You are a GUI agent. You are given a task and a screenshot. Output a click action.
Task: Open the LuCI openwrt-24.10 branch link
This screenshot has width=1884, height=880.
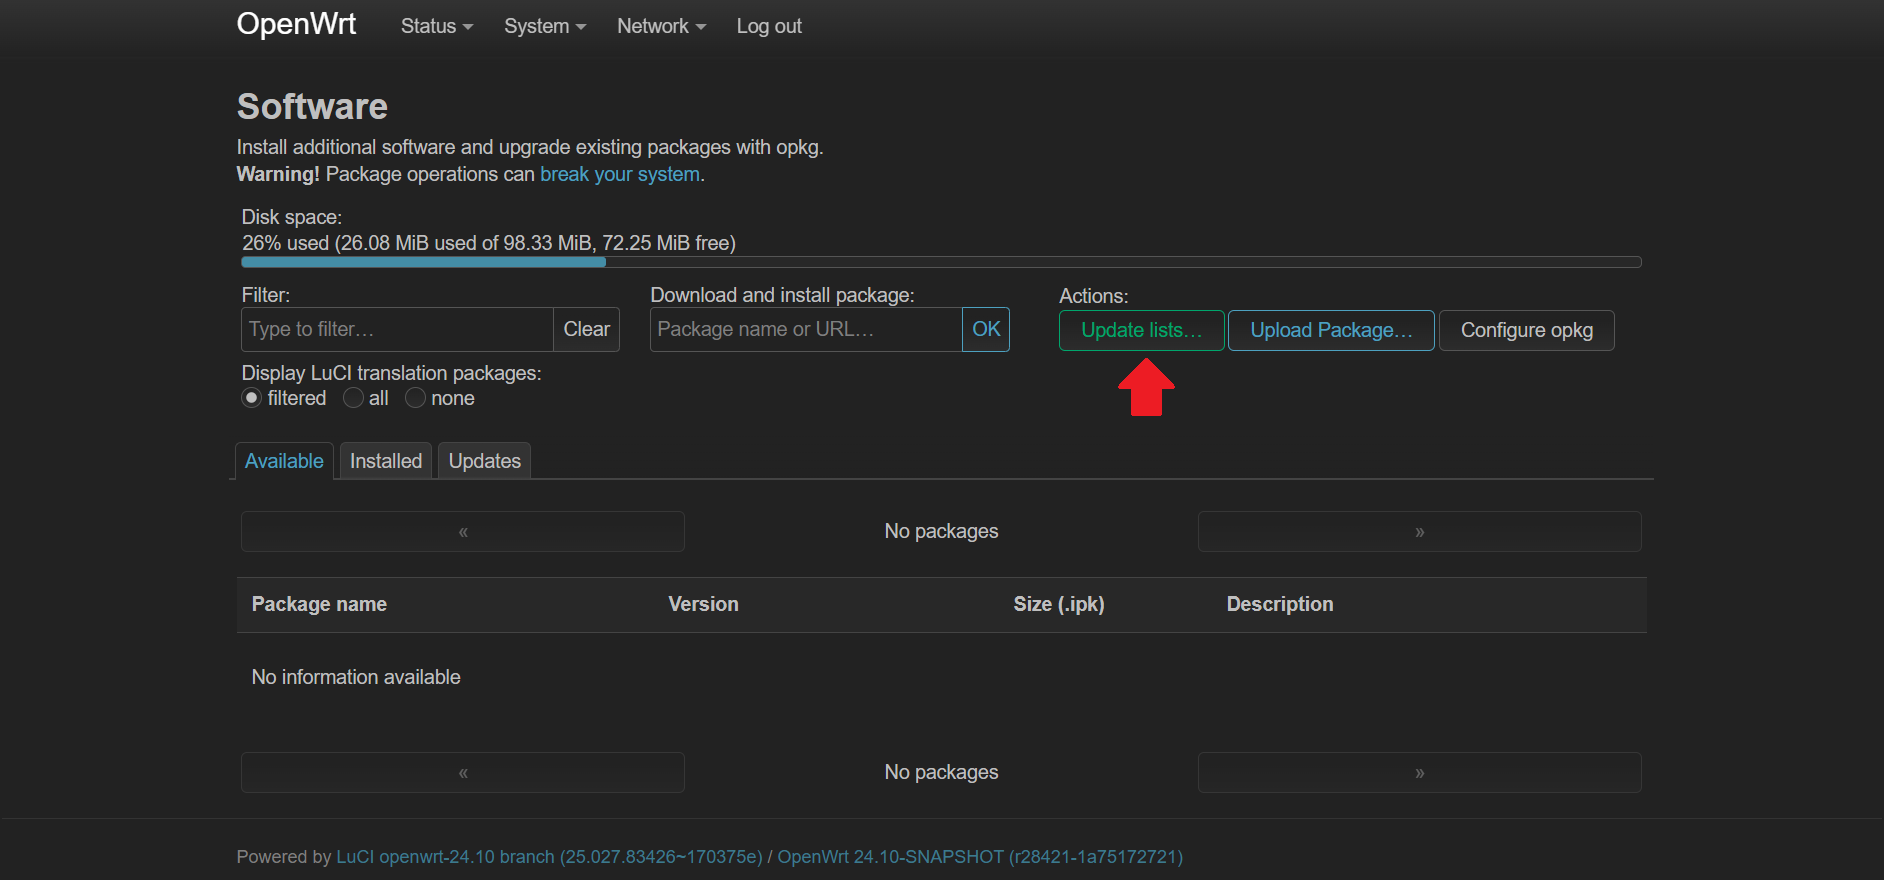(549, 857)
